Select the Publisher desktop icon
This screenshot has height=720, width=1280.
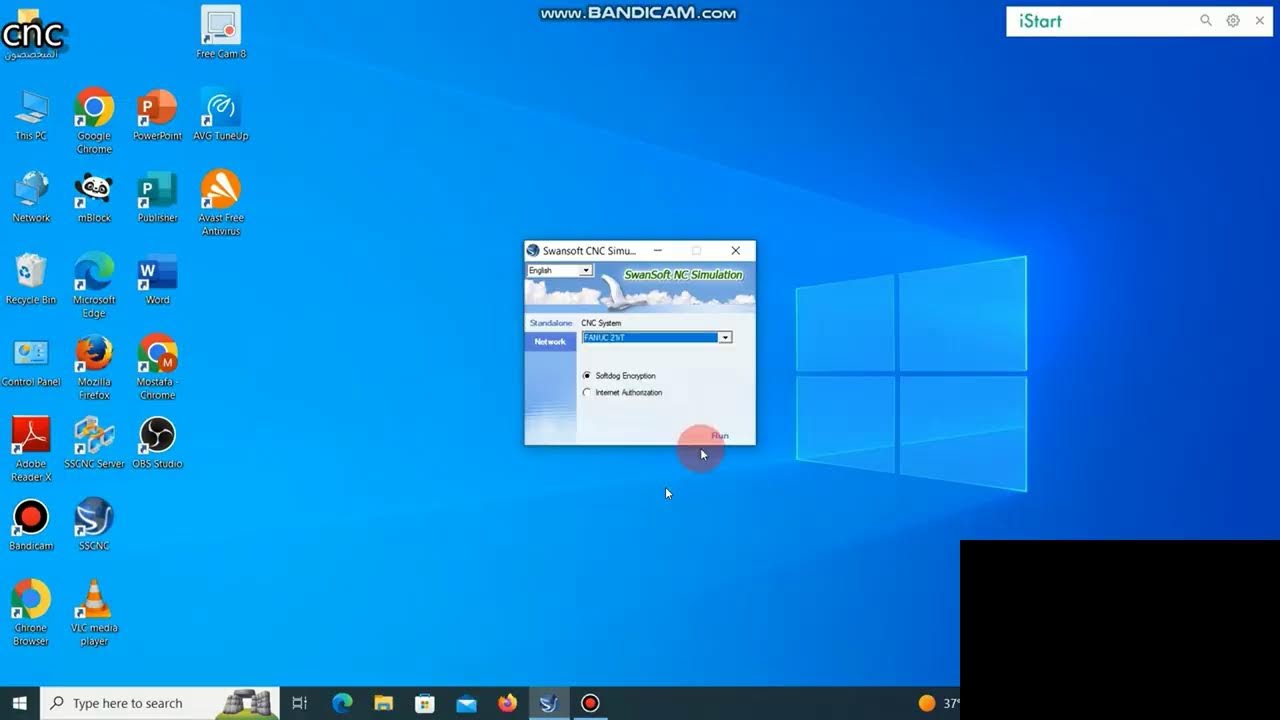click(x=157, y=196)
